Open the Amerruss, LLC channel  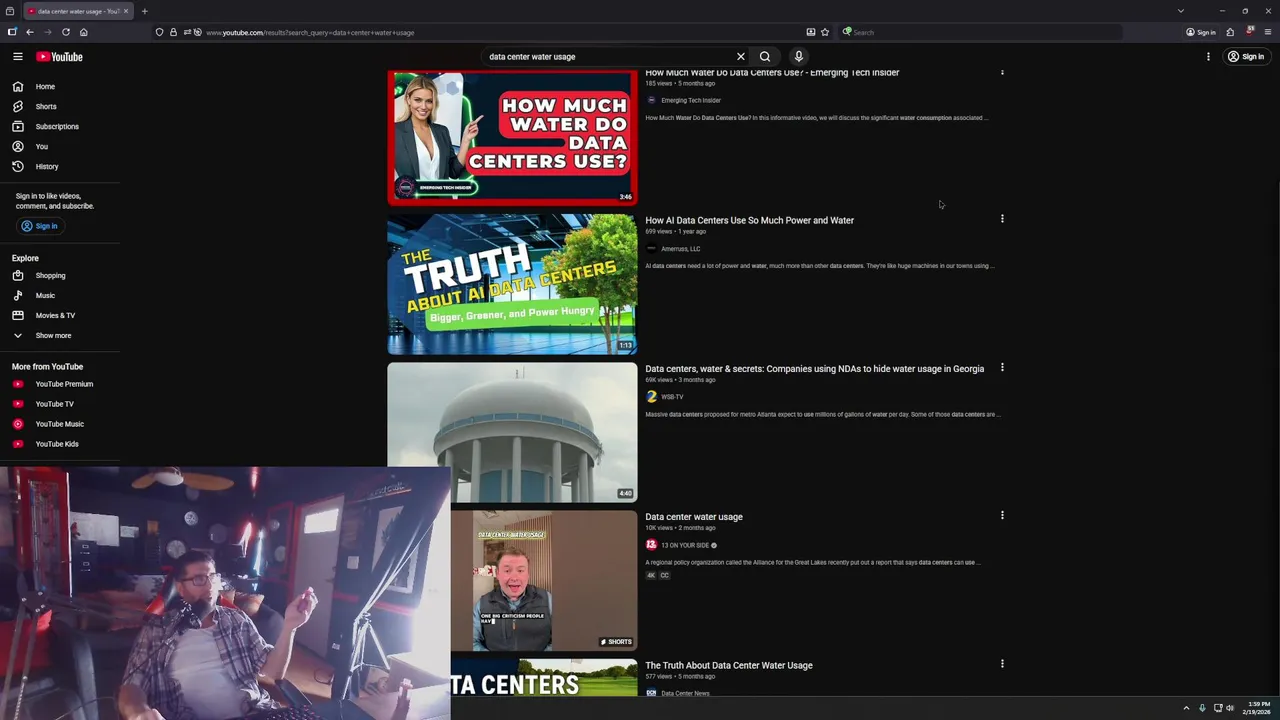(x=680, y=249)
